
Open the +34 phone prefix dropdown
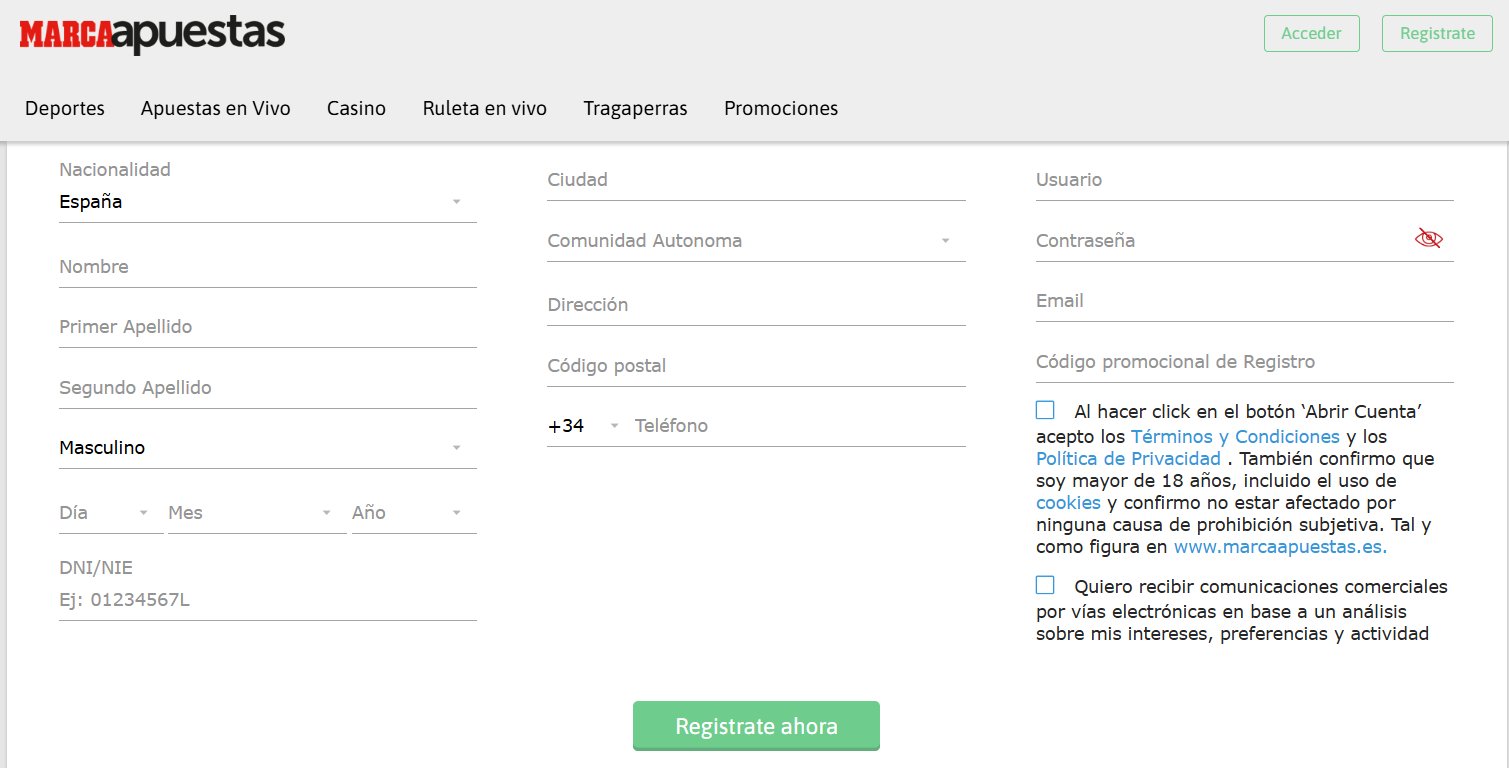click(x=584, y=426)
